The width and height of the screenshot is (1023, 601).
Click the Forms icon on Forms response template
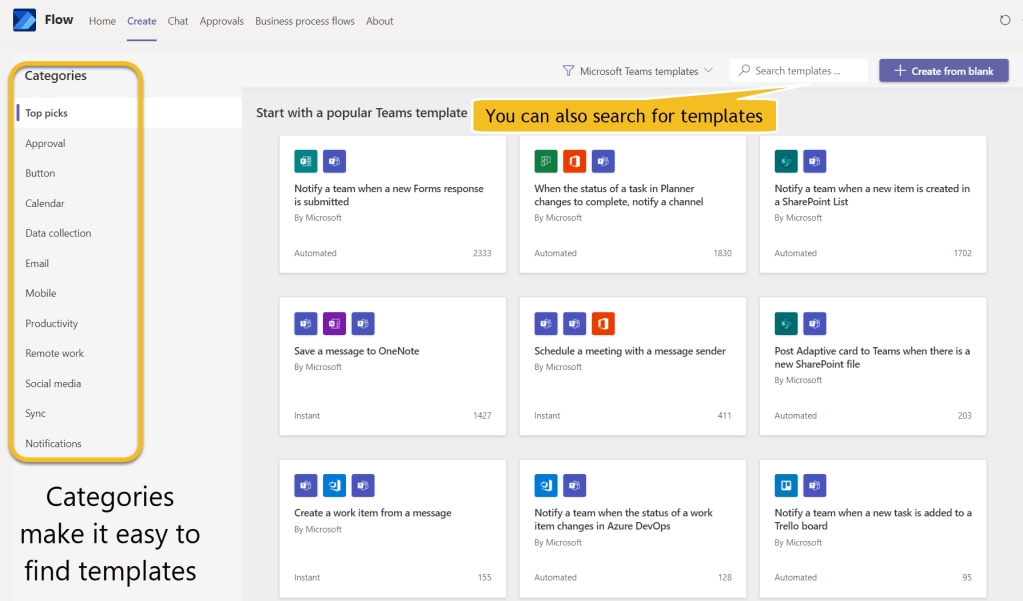(x=305, y=161)
